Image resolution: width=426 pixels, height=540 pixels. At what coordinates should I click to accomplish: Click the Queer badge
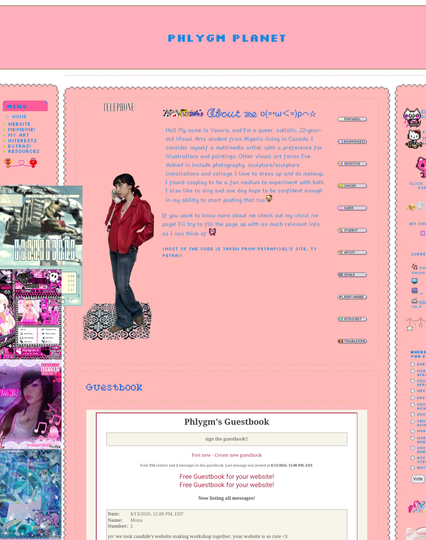(352, 208)
